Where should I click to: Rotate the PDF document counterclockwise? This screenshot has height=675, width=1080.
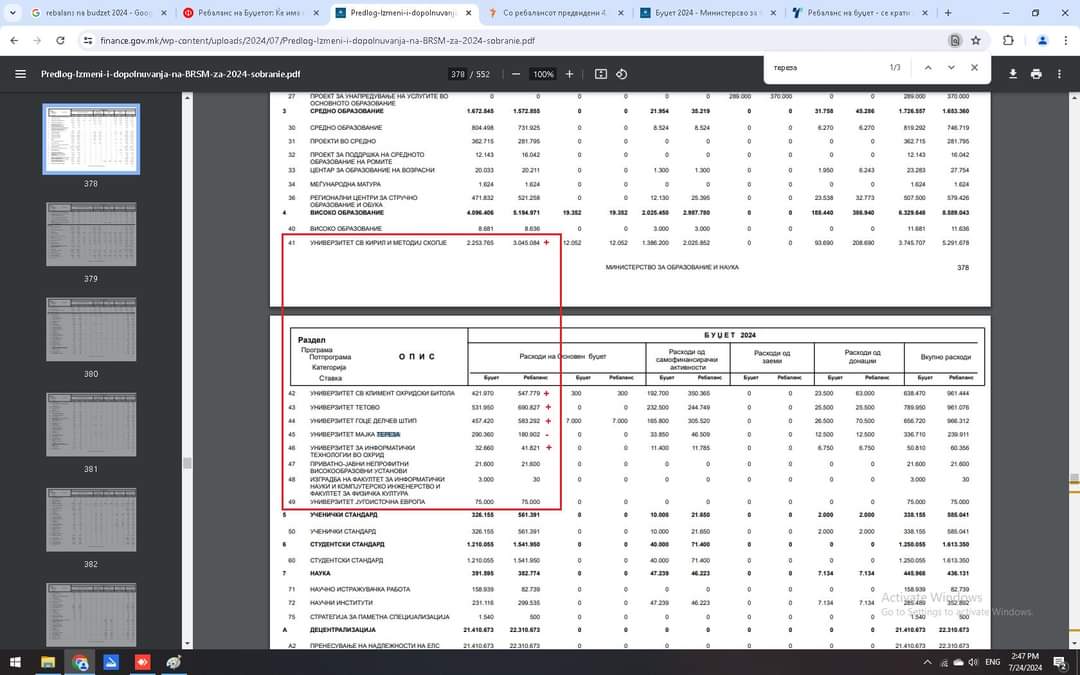[622, 74]
